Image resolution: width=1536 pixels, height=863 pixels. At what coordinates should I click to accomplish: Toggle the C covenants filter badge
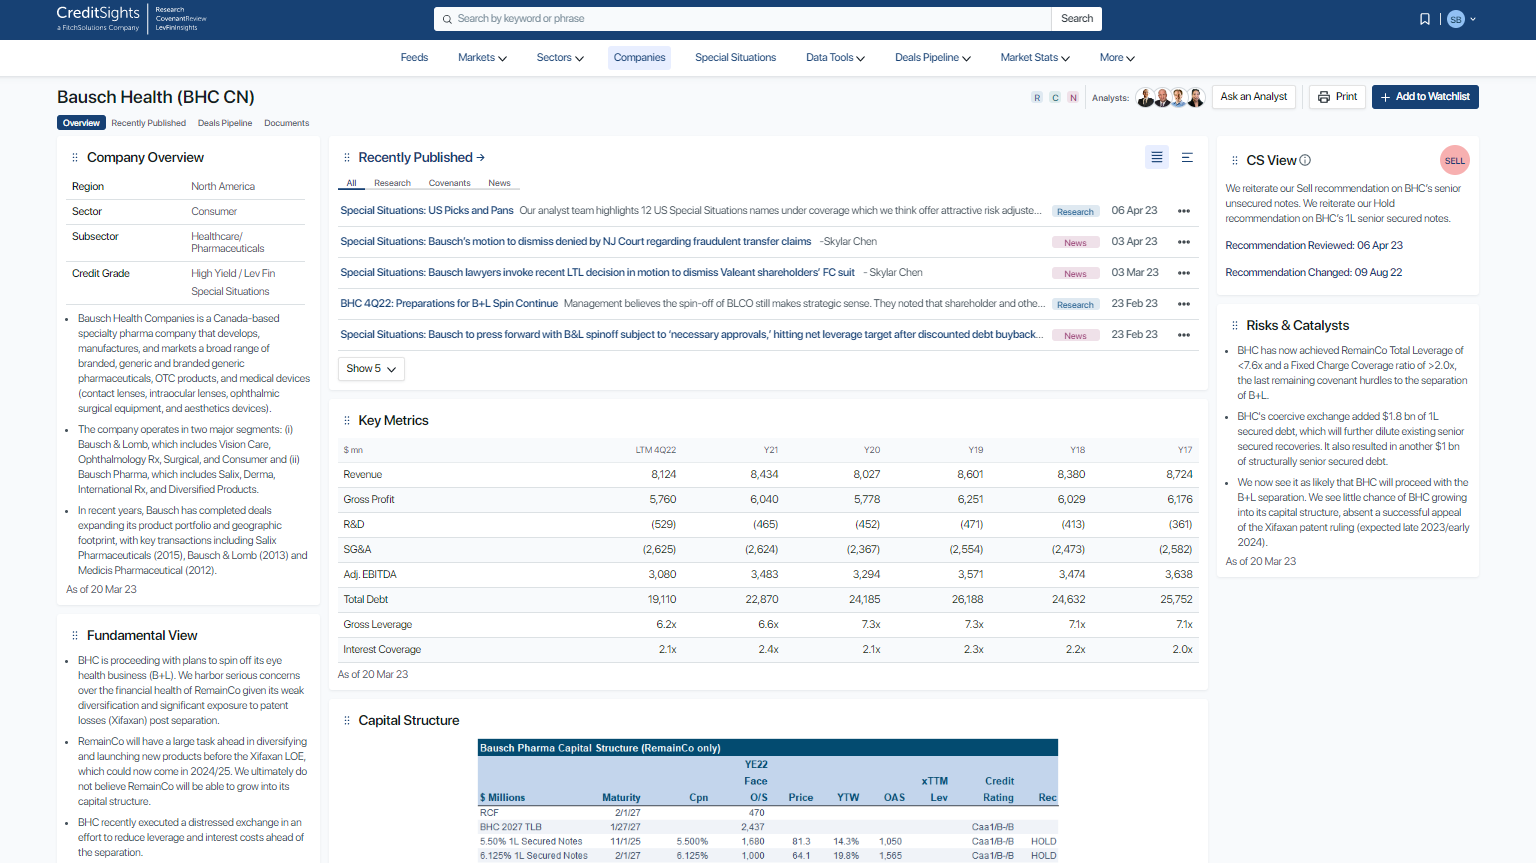click(1055, 97)
